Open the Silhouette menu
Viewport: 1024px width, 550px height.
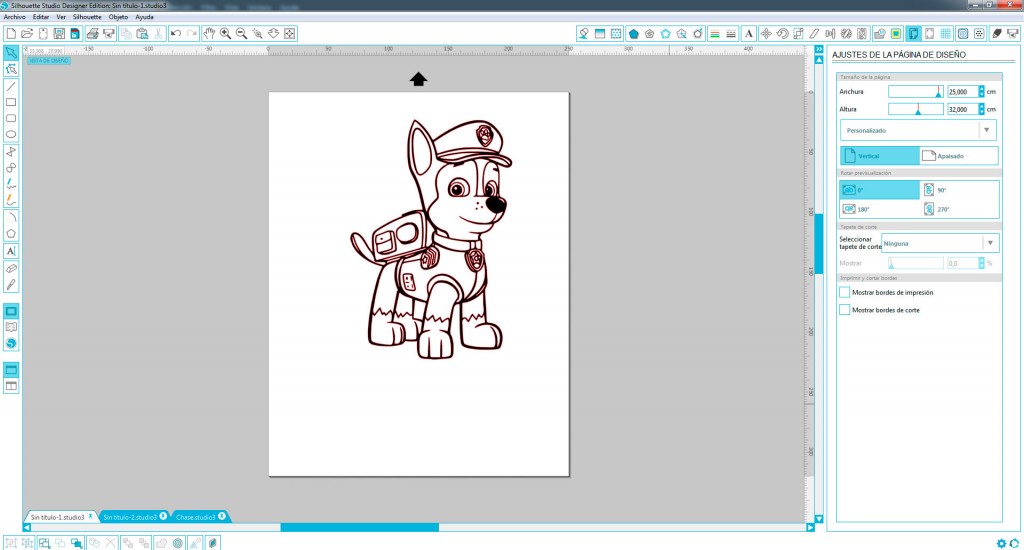click(87, 17)
